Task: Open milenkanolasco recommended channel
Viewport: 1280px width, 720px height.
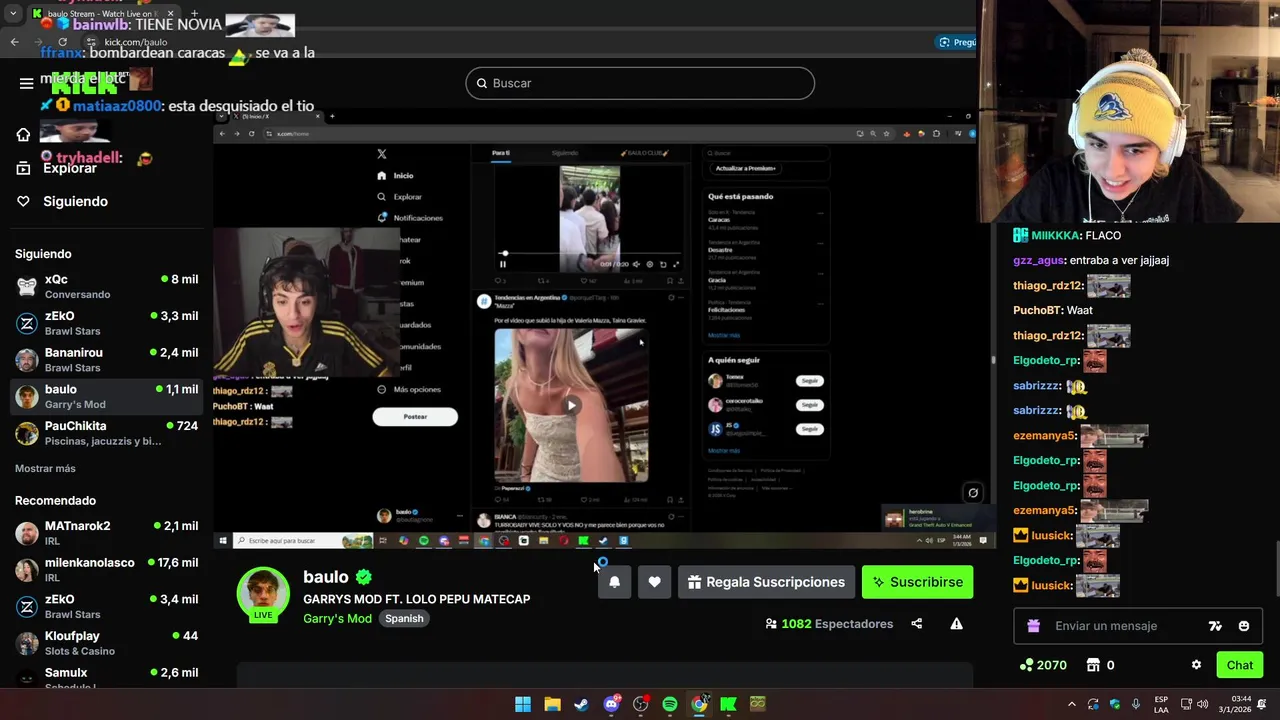Action: click(106, 570)
